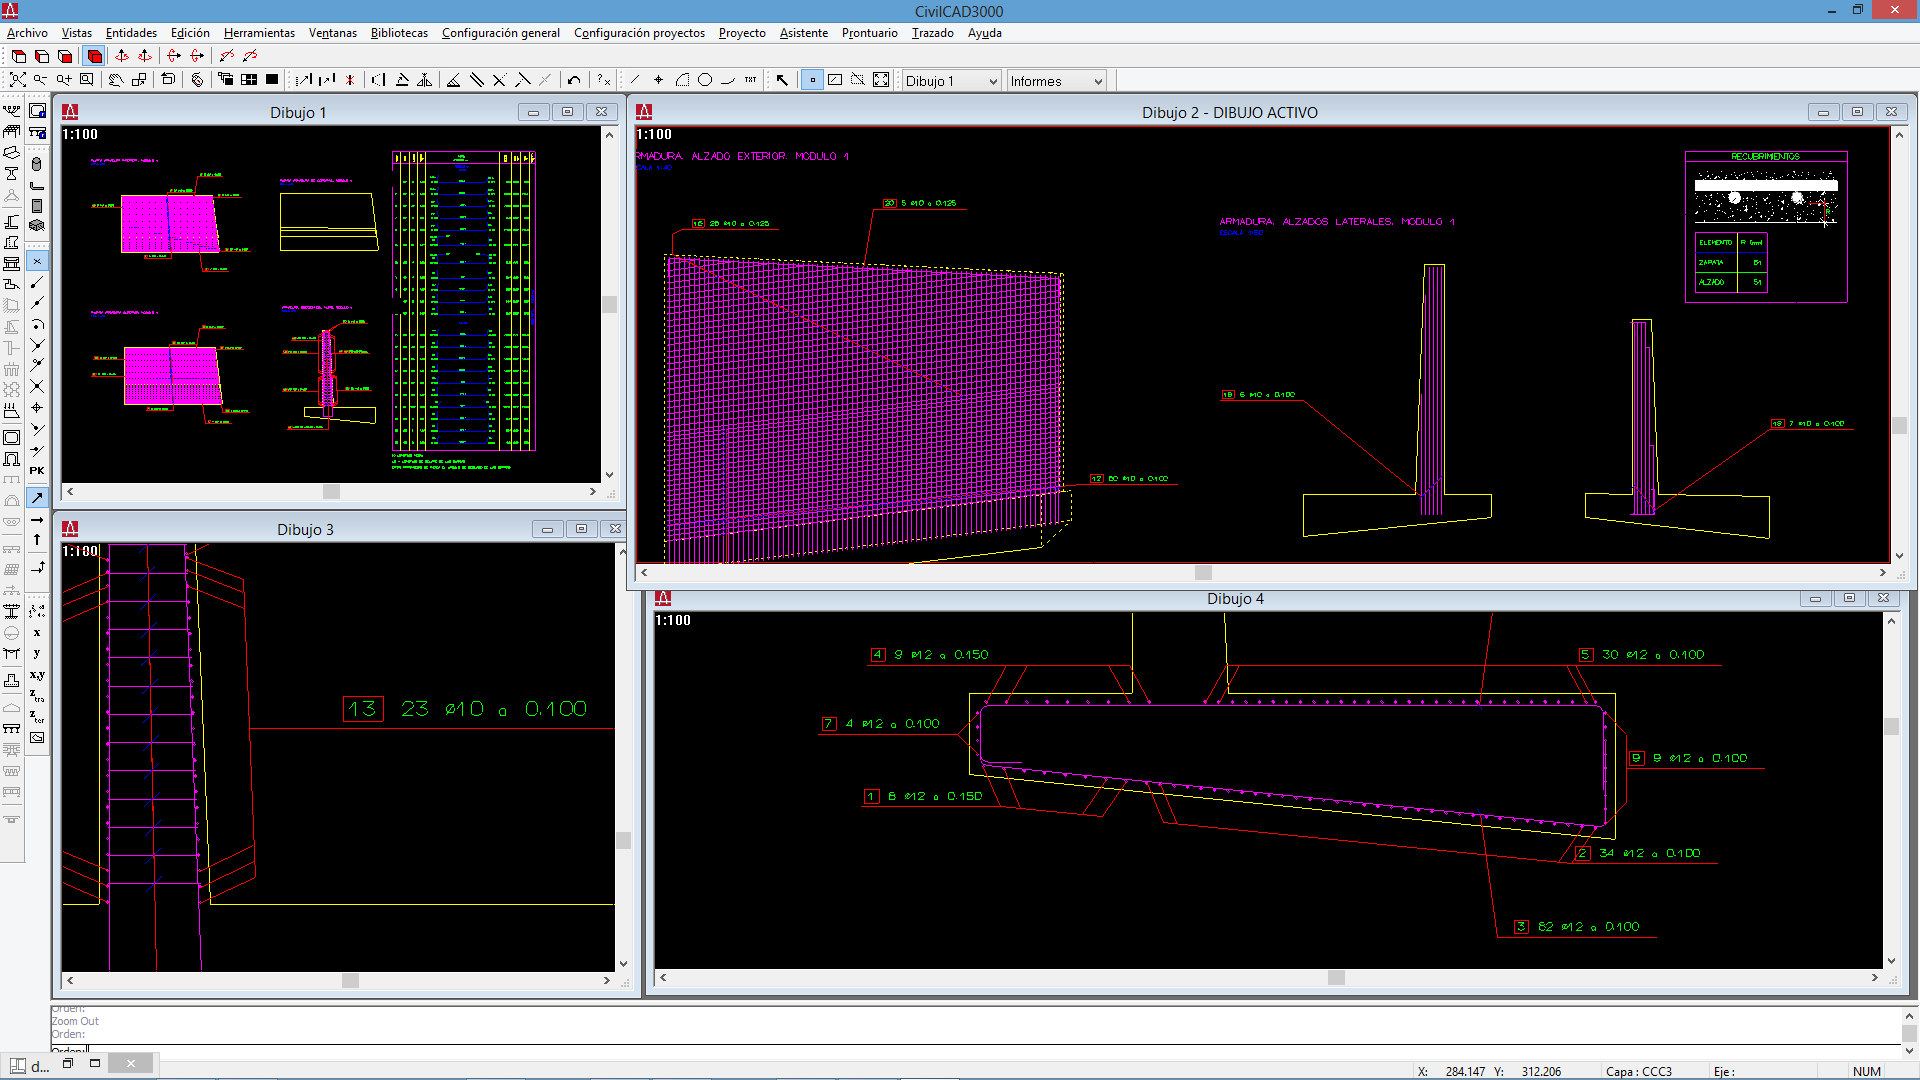Click the Orden command input line
The width and height of the screenshot is (1920, 1080).
(975, 1050)
